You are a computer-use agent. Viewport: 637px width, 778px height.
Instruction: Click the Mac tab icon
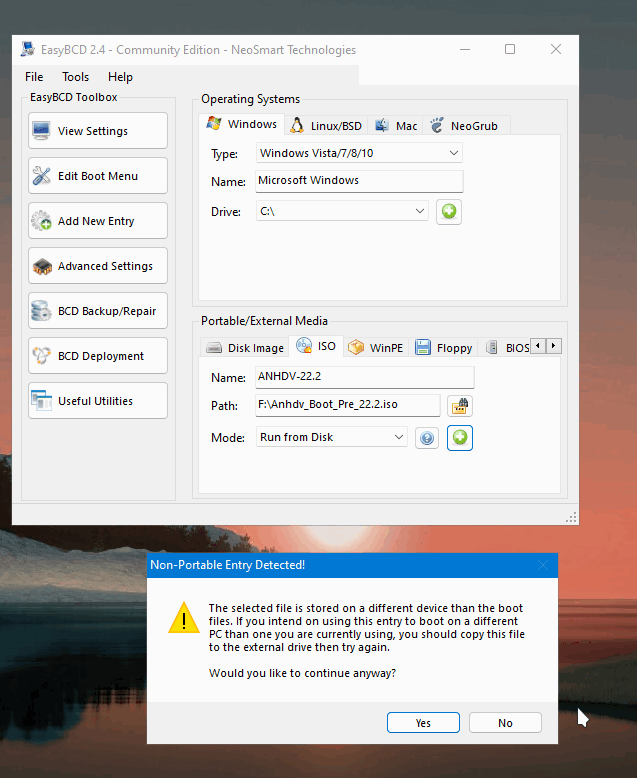coord(382,126)
